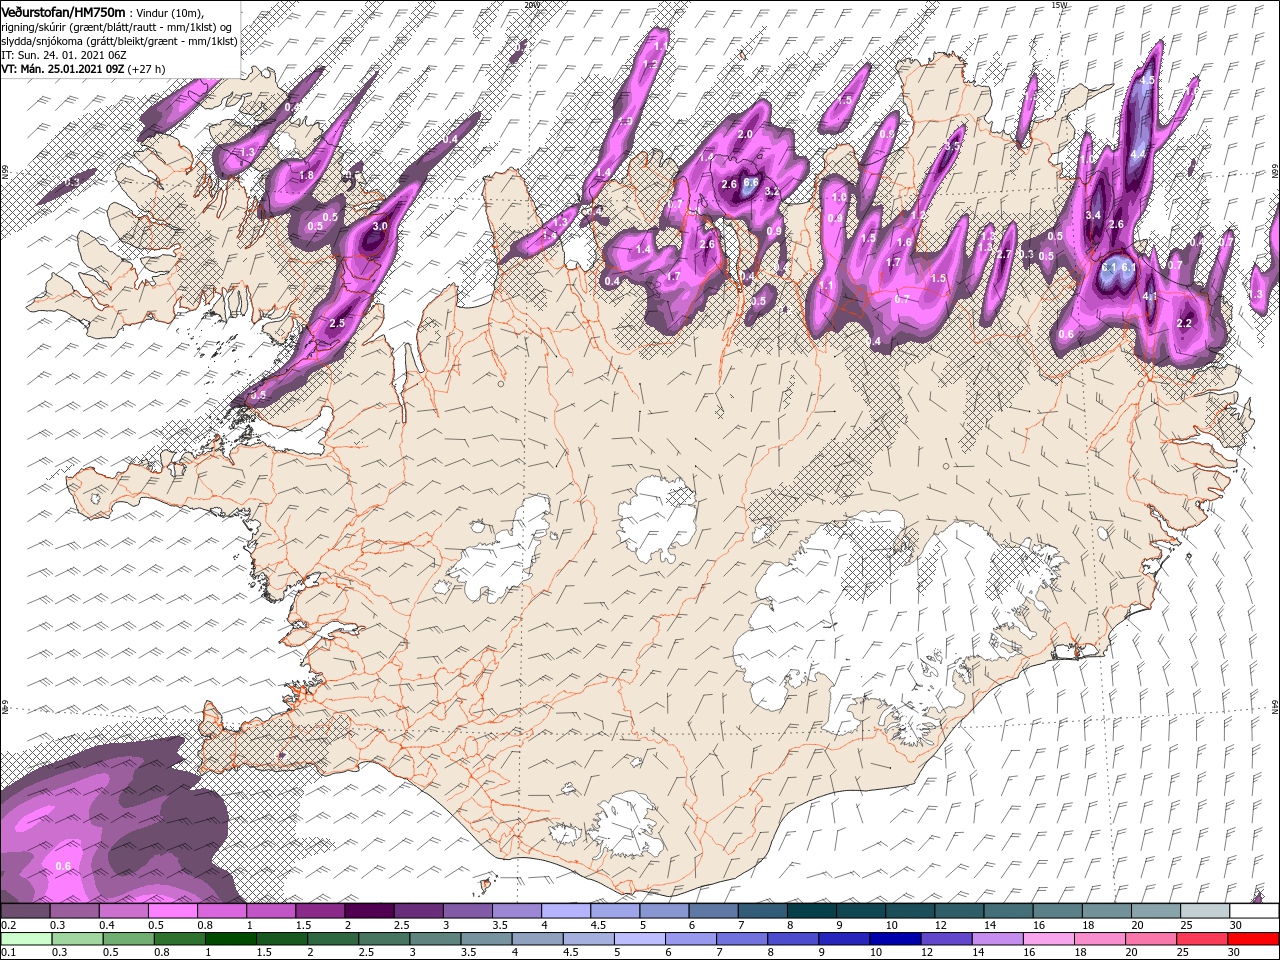Select the white 30 snow legend swatch
The width and height of the screenshot is (1280, 960).
pos(1255,911)
